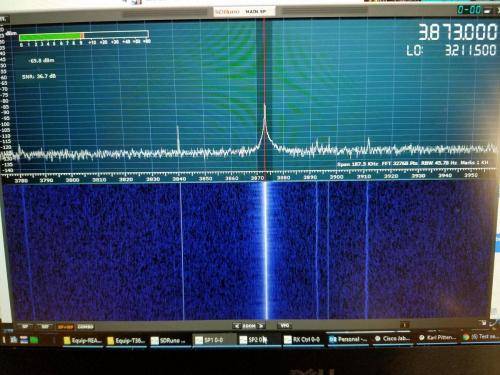Open the Equip-REA folder taskbar item
The width and height of the screenshot is (500, 375).
tap(83, 341)
